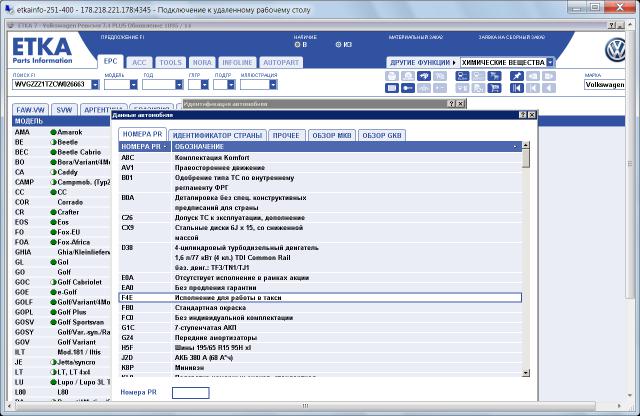The image size is (640, 416).
Task: Switch to the INFOLINE tab
Action: [x=237, y=62]
